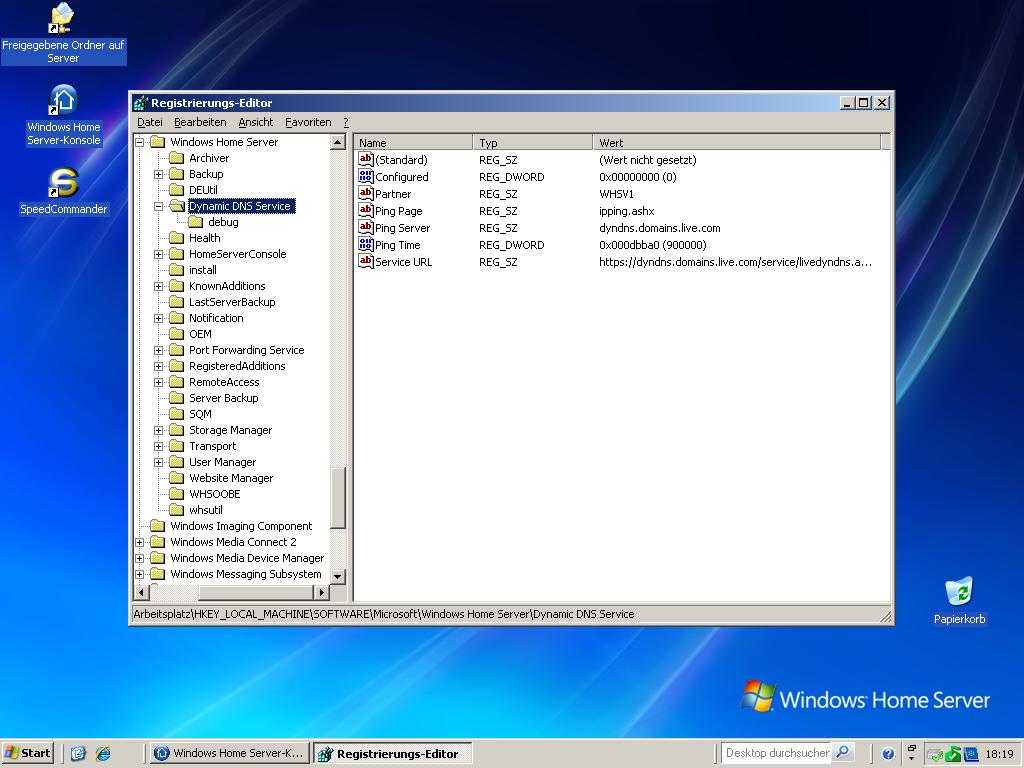Expand the Backup registry key
1024x768 pixels.
click(x=158, y=174)
